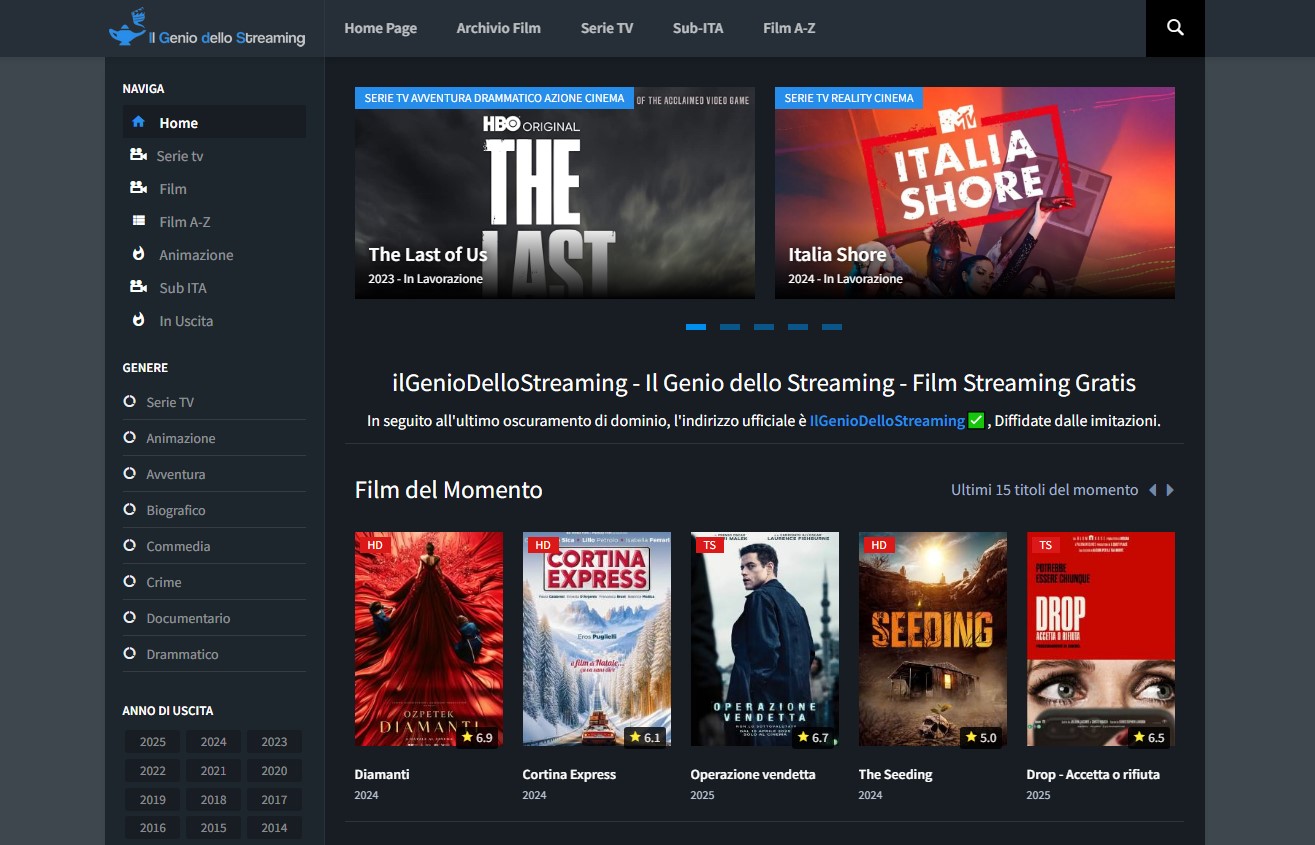Open Archivio Film in top navigation
The width and height of the screenshot is (1315, 845).
(x=499, y=28)
